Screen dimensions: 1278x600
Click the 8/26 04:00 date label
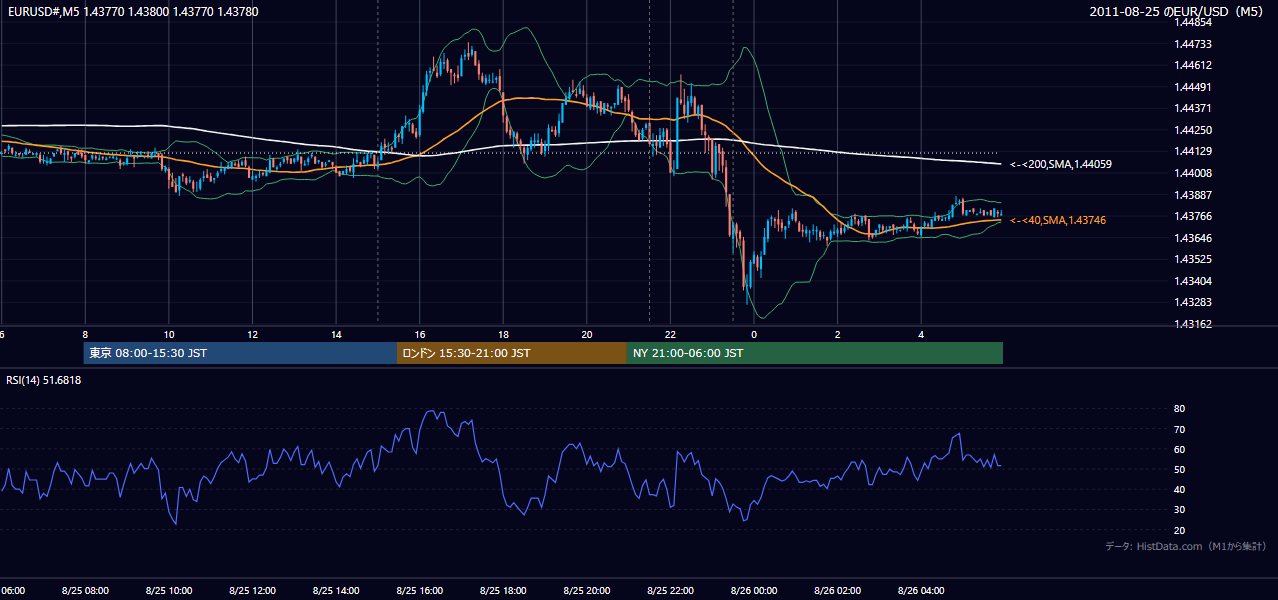(x=922, y=590)
